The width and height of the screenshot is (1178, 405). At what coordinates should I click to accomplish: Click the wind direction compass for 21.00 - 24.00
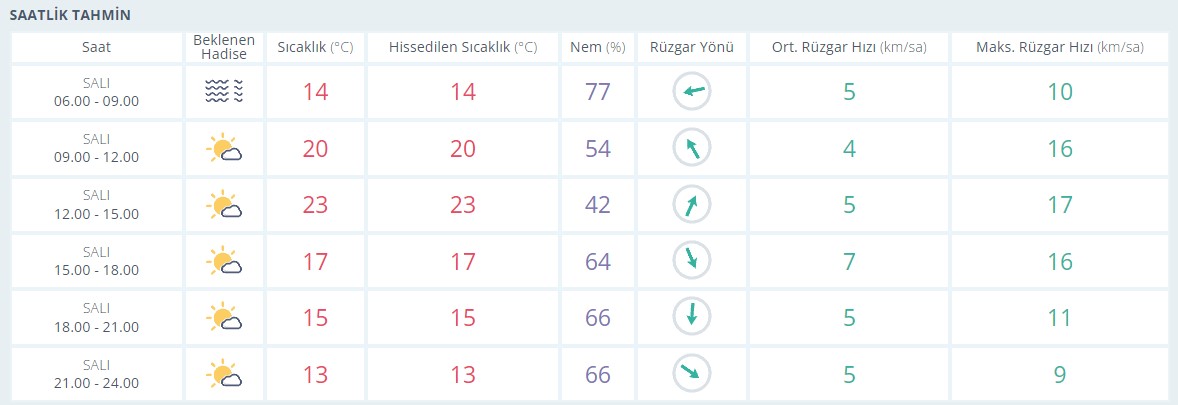tap(691, 373)
